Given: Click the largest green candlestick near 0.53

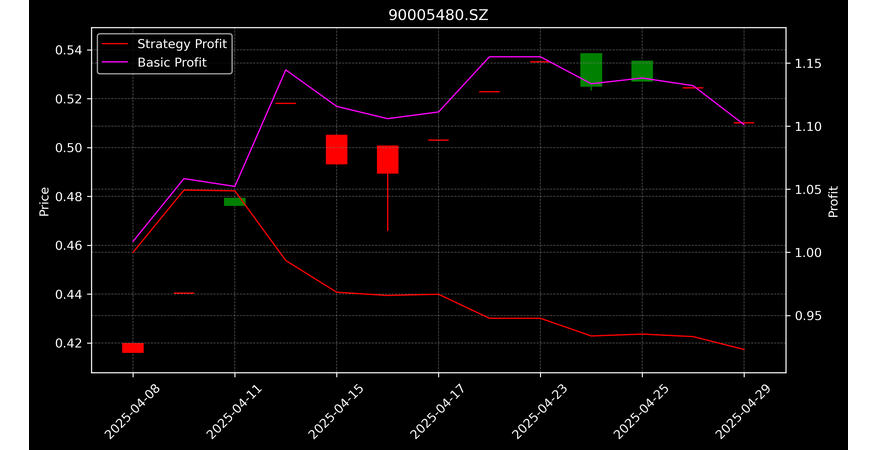Looking at the screenshot, I should [591, 70].
